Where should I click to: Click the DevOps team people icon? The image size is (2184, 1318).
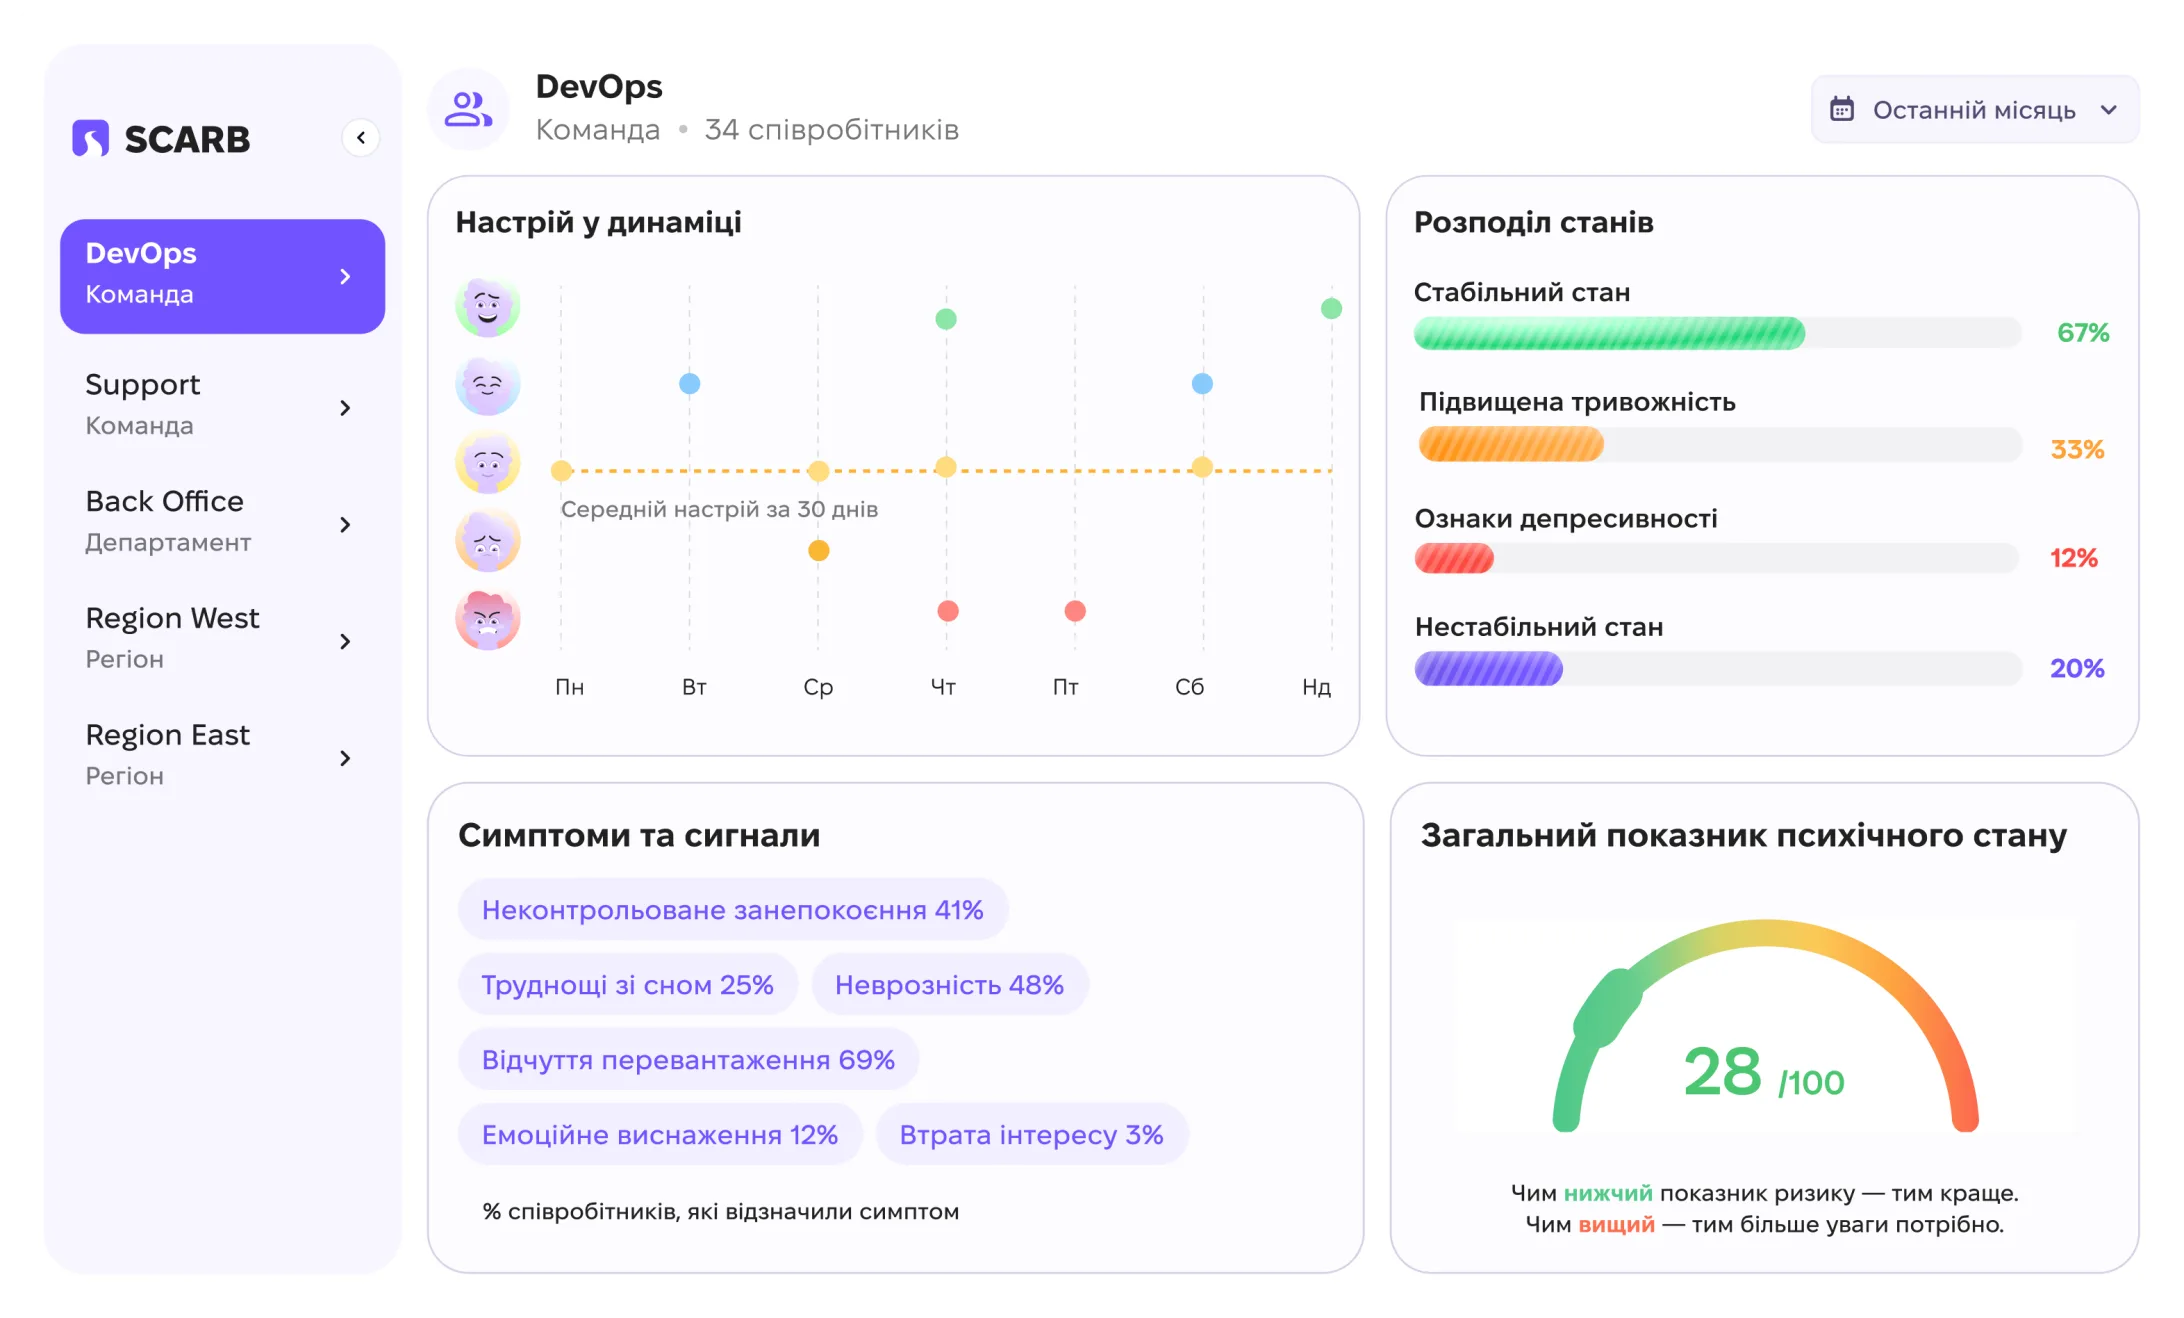point(469,108)
